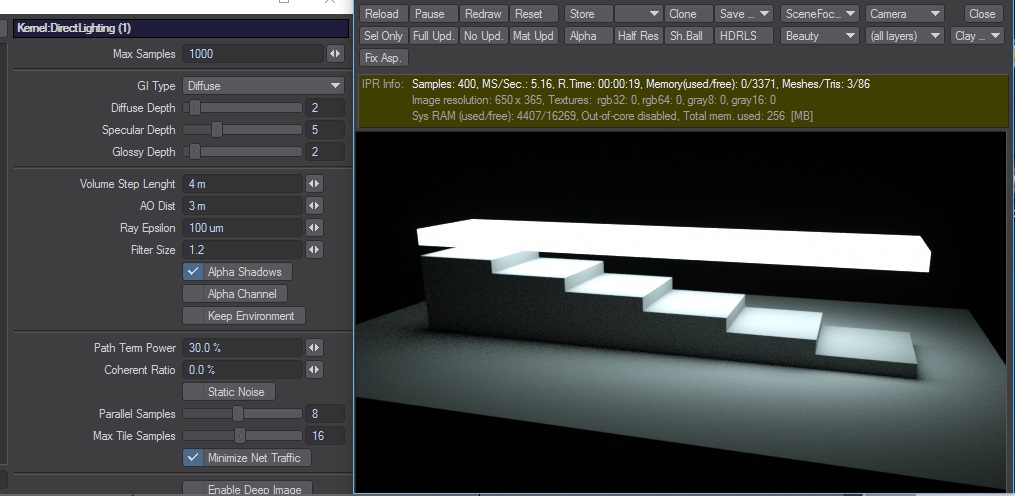Click the rendered staircase preview image
Screen dimensions: 1015x496
[x=683, y=311]
